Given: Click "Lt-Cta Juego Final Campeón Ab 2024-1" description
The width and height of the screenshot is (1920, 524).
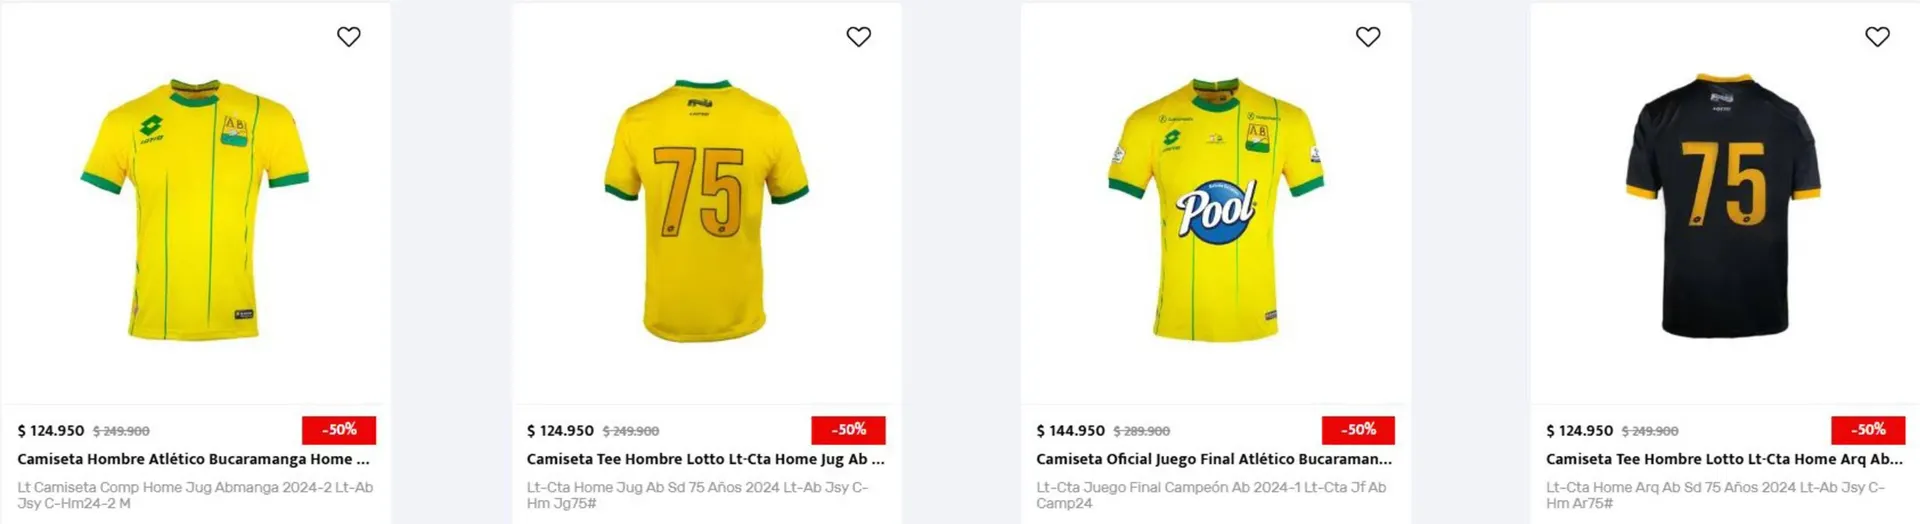Looking at the screenshot, I should click(x=1210, y=495).
